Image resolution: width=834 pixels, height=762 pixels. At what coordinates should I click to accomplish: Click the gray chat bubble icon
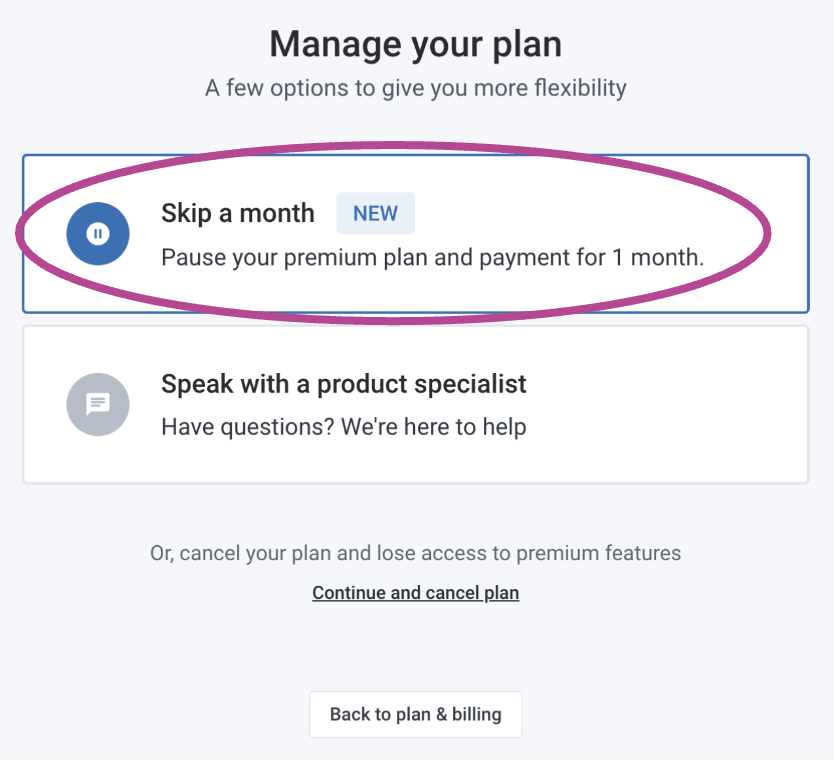click(98, 404)
